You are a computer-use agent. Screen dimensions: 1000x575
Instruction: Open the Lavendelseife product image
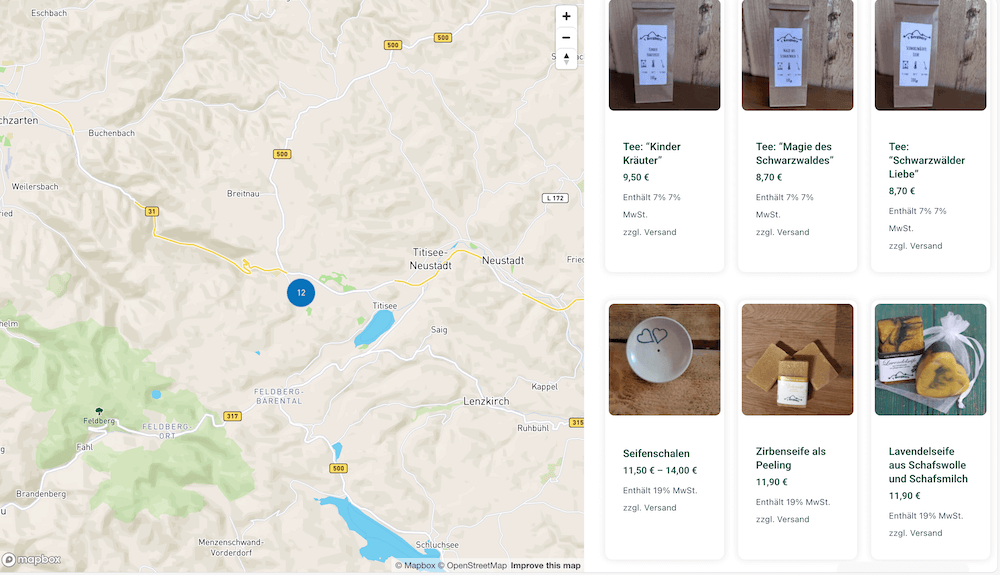[930, 359]
